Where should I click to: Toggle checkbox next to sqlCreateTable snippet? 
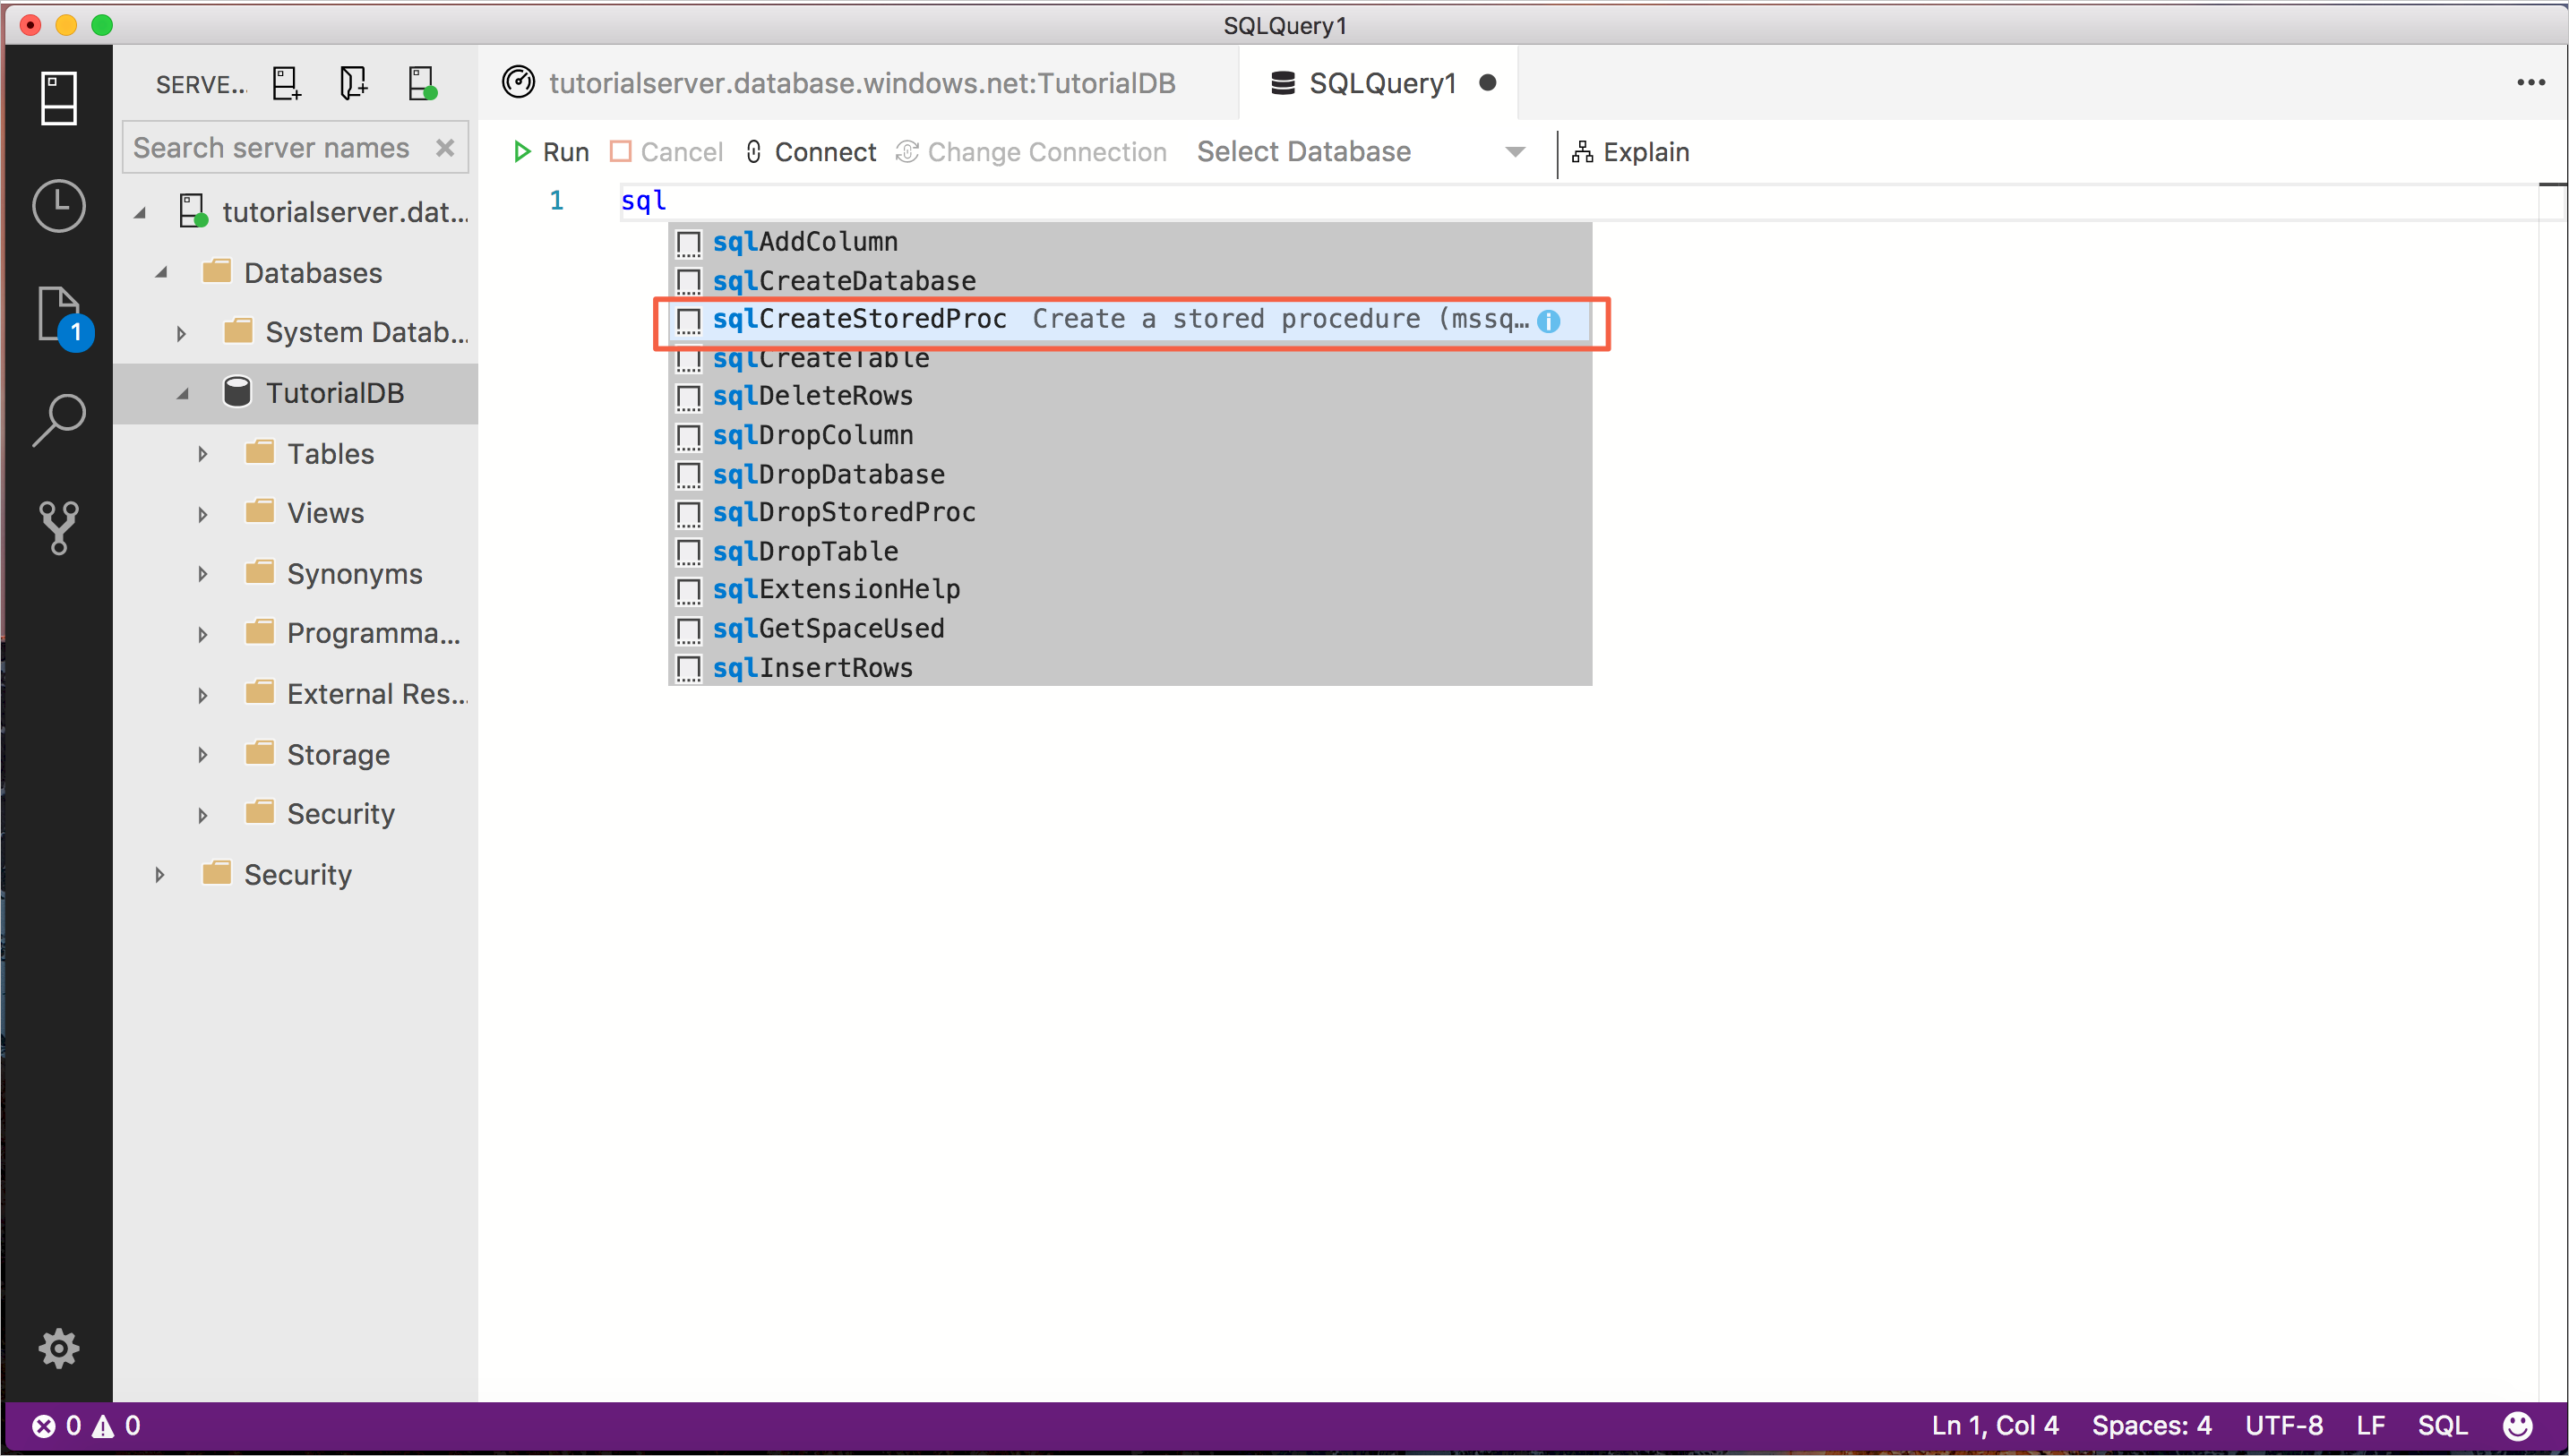click(688, 358)
